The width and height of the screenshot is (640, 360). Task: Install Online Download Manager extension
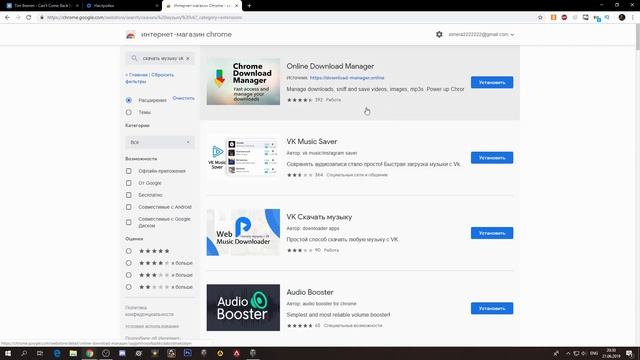(x=492, y=82)
